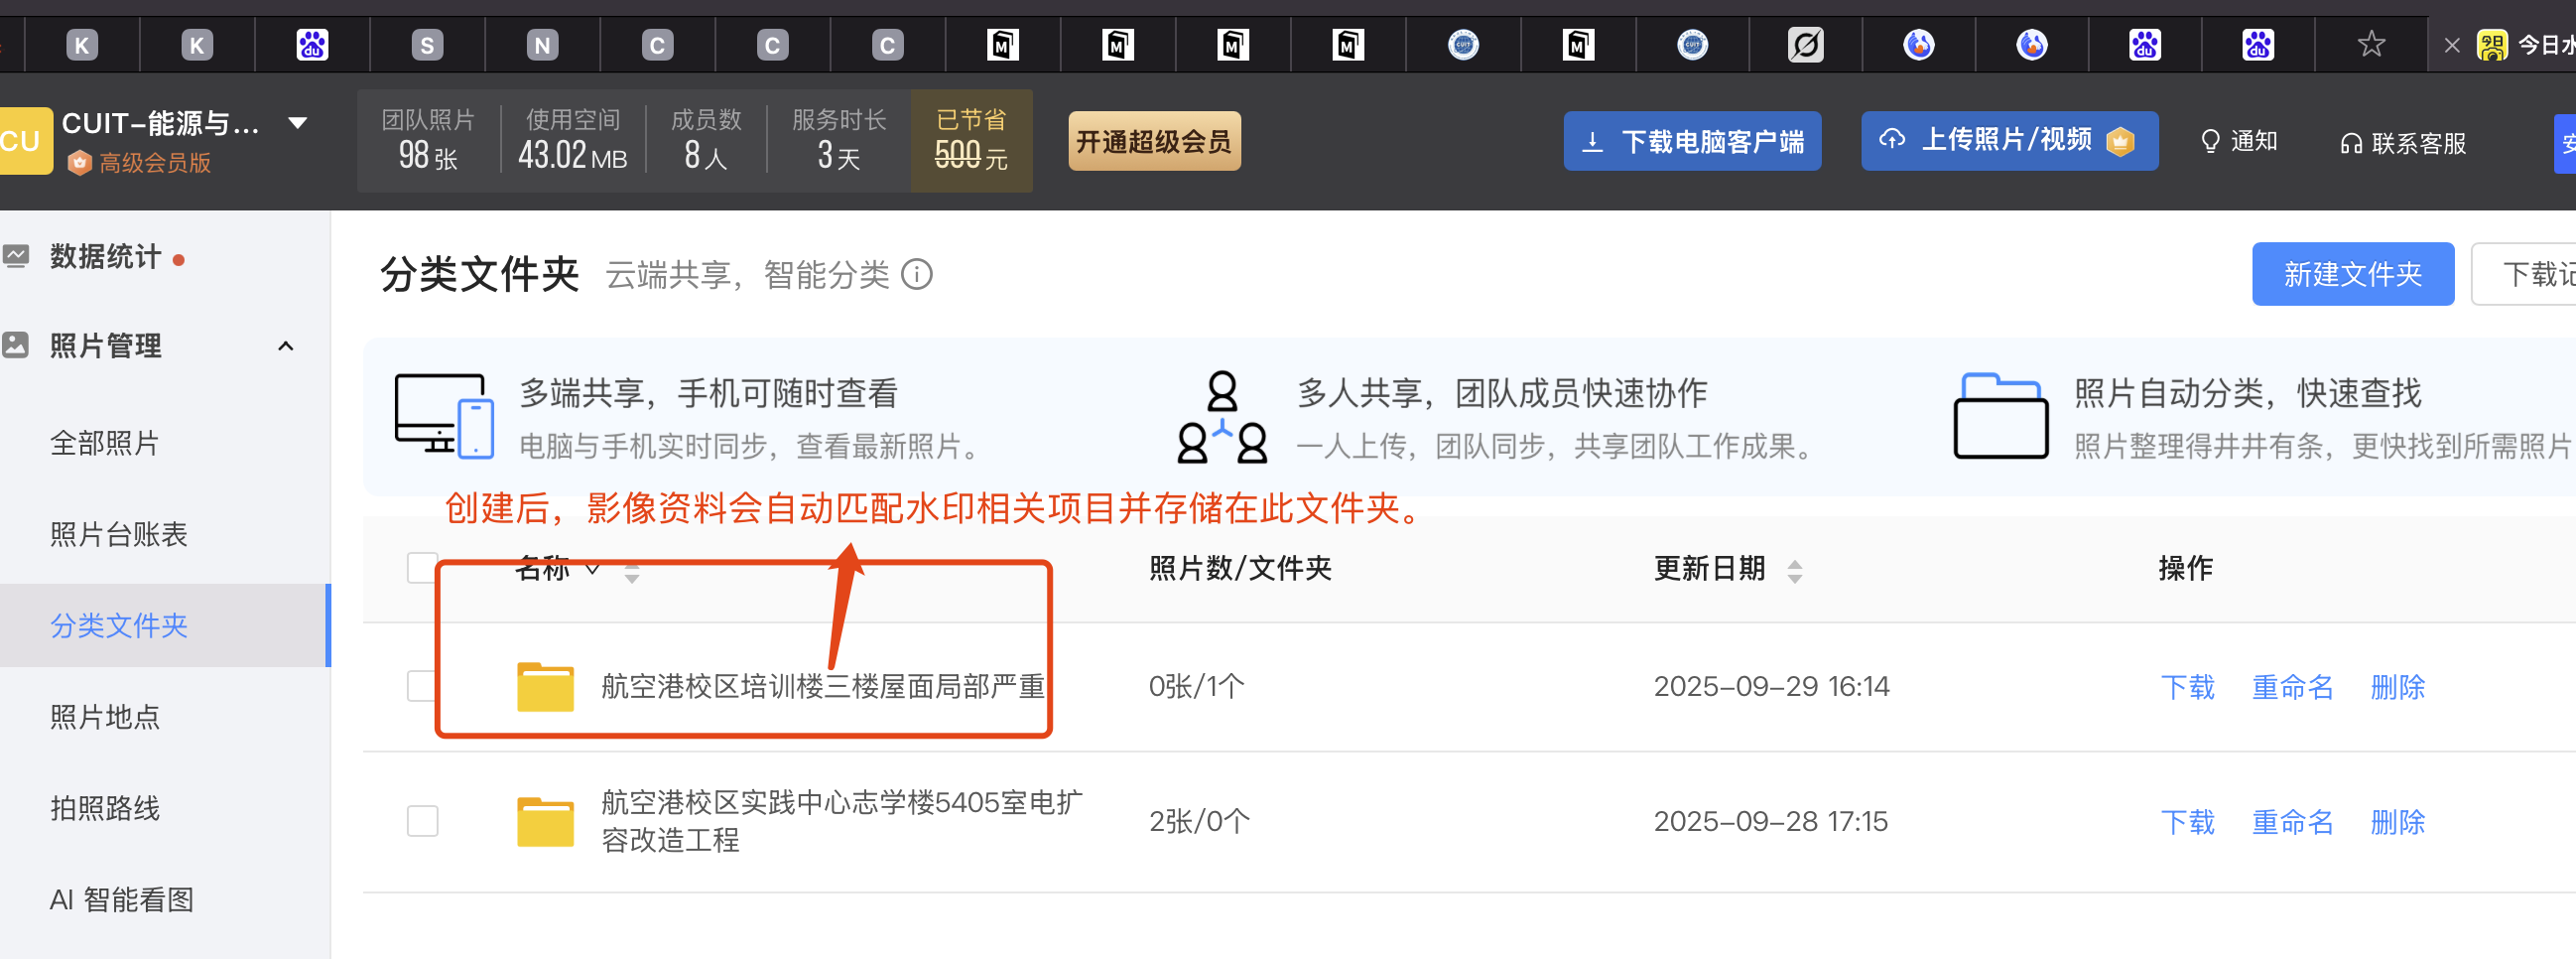Viewport: 2576px width, 959px height.
Task: Check the box for 航空港校区实践中心志学楼 folder
Action: tap(422, 821)
